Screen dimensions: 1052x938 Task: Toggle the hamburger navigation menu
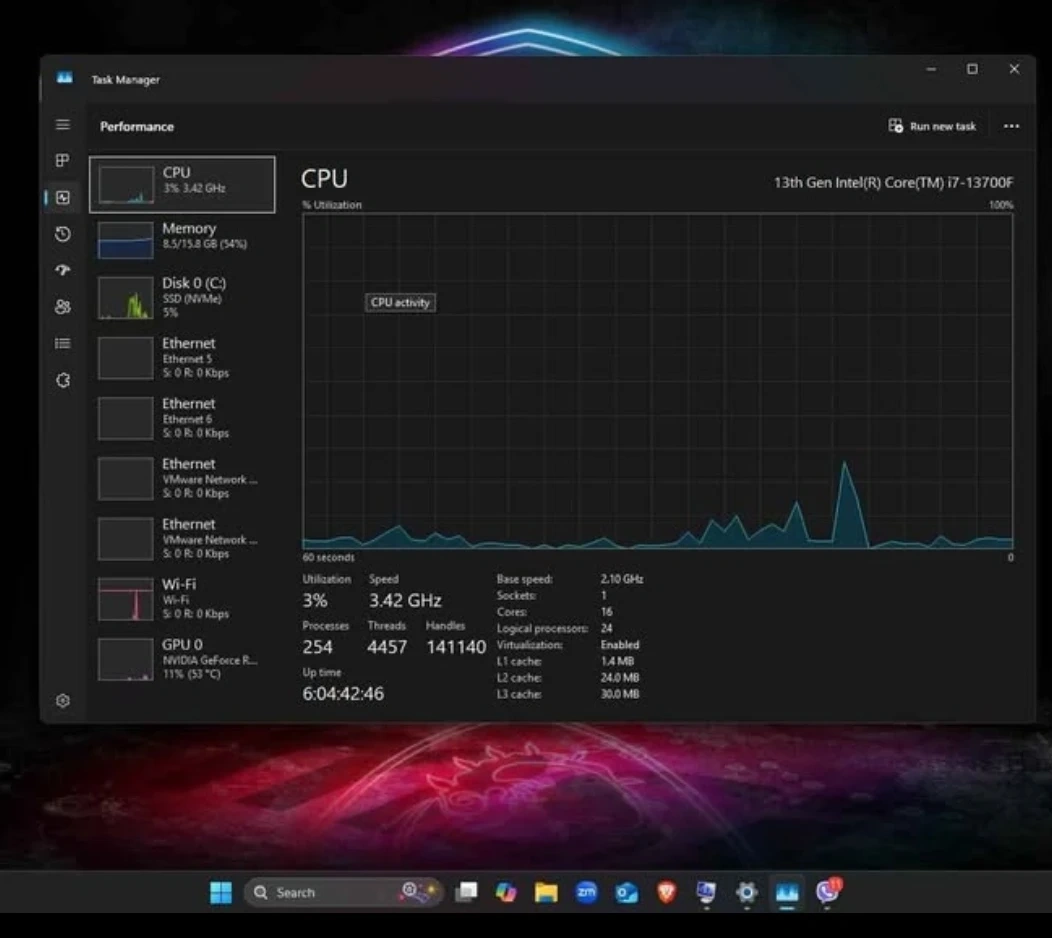pyautogui.click(x=62, y=125)
